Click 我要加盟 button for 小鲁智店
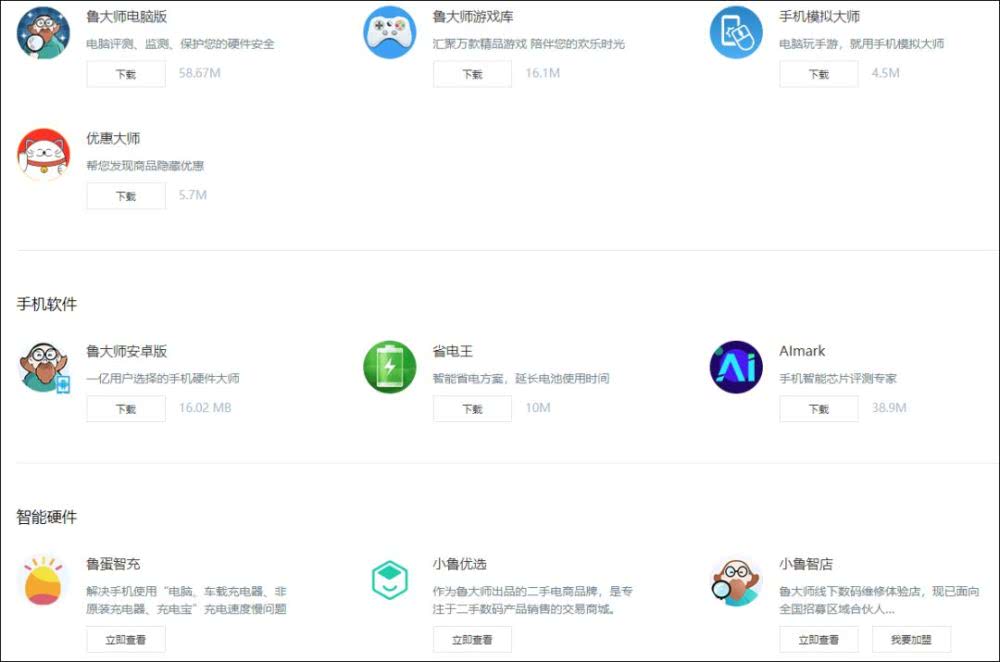This screenshot has width=1000, height=662. [x=911, y=640]
